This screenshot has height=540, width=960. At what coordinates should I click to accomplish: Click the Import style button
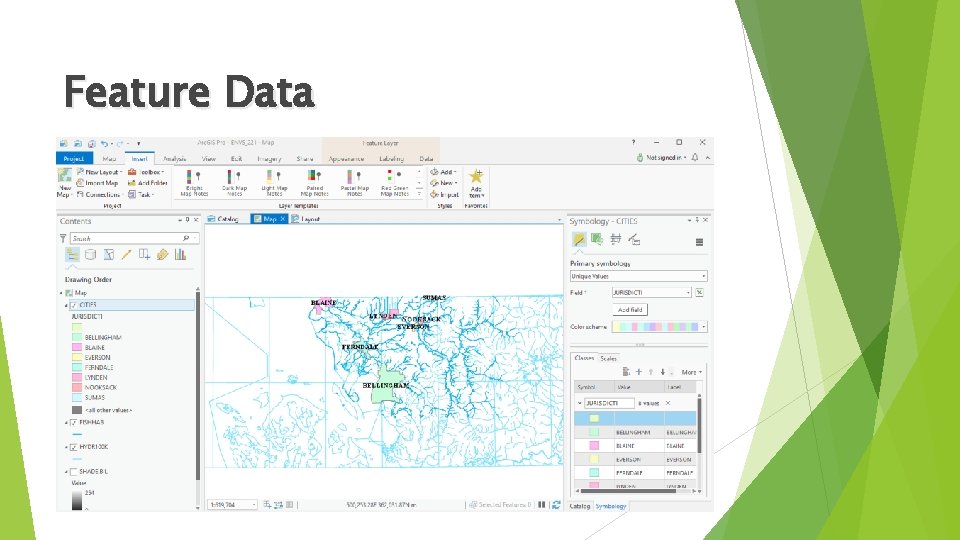point(444,194)
